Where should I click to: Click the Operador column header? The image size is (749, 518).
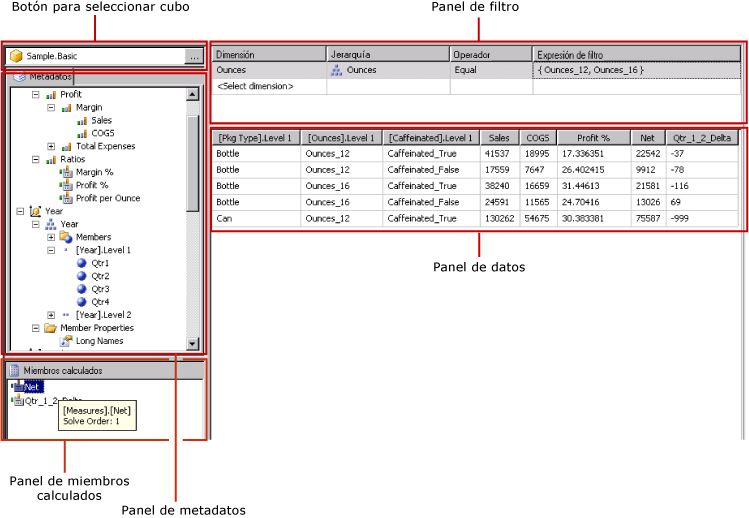tap(491, 54)
